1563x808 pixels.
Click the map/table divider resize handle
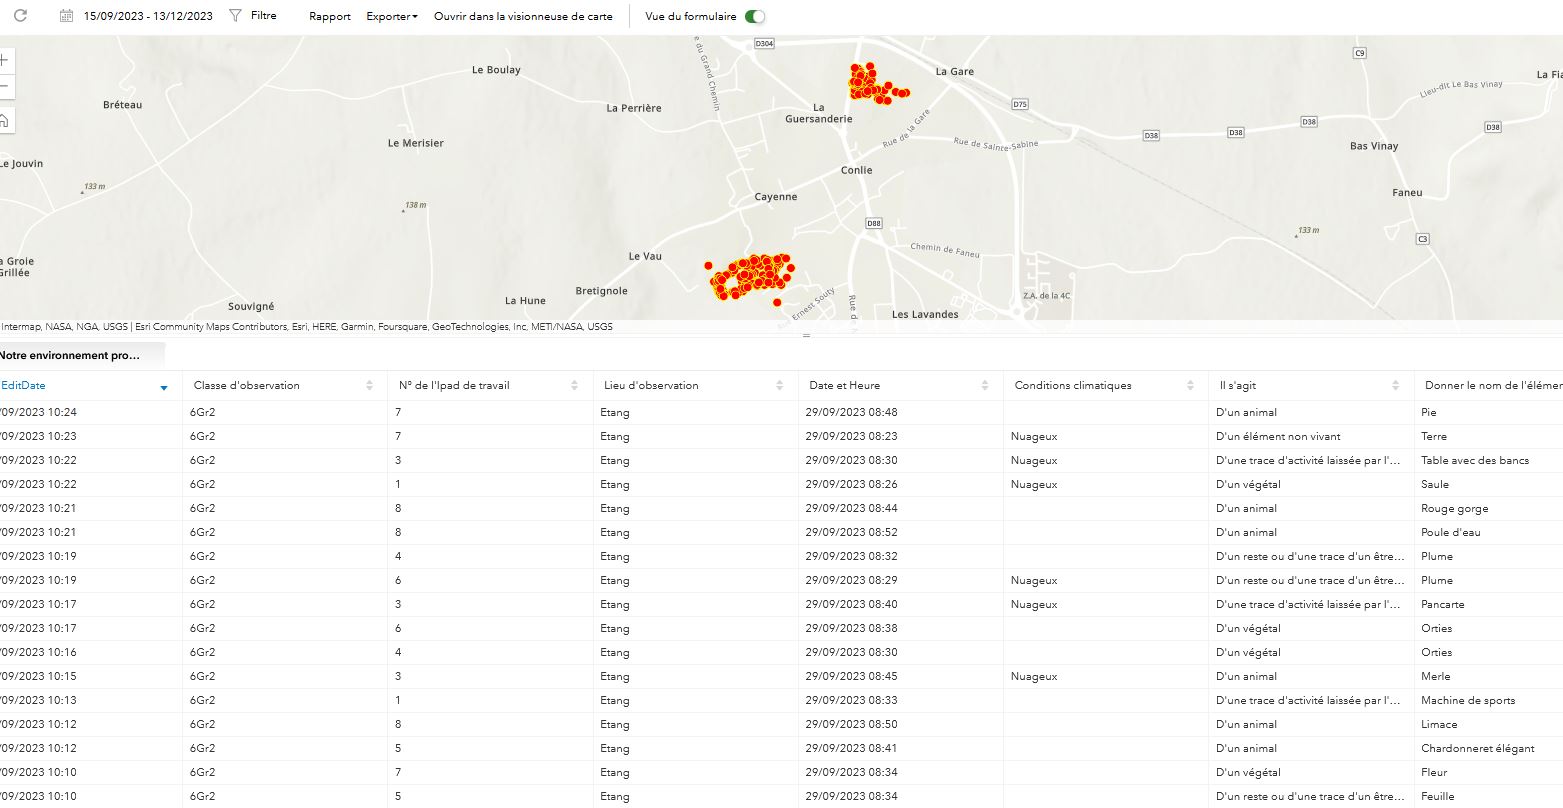(x=806, y=336)
